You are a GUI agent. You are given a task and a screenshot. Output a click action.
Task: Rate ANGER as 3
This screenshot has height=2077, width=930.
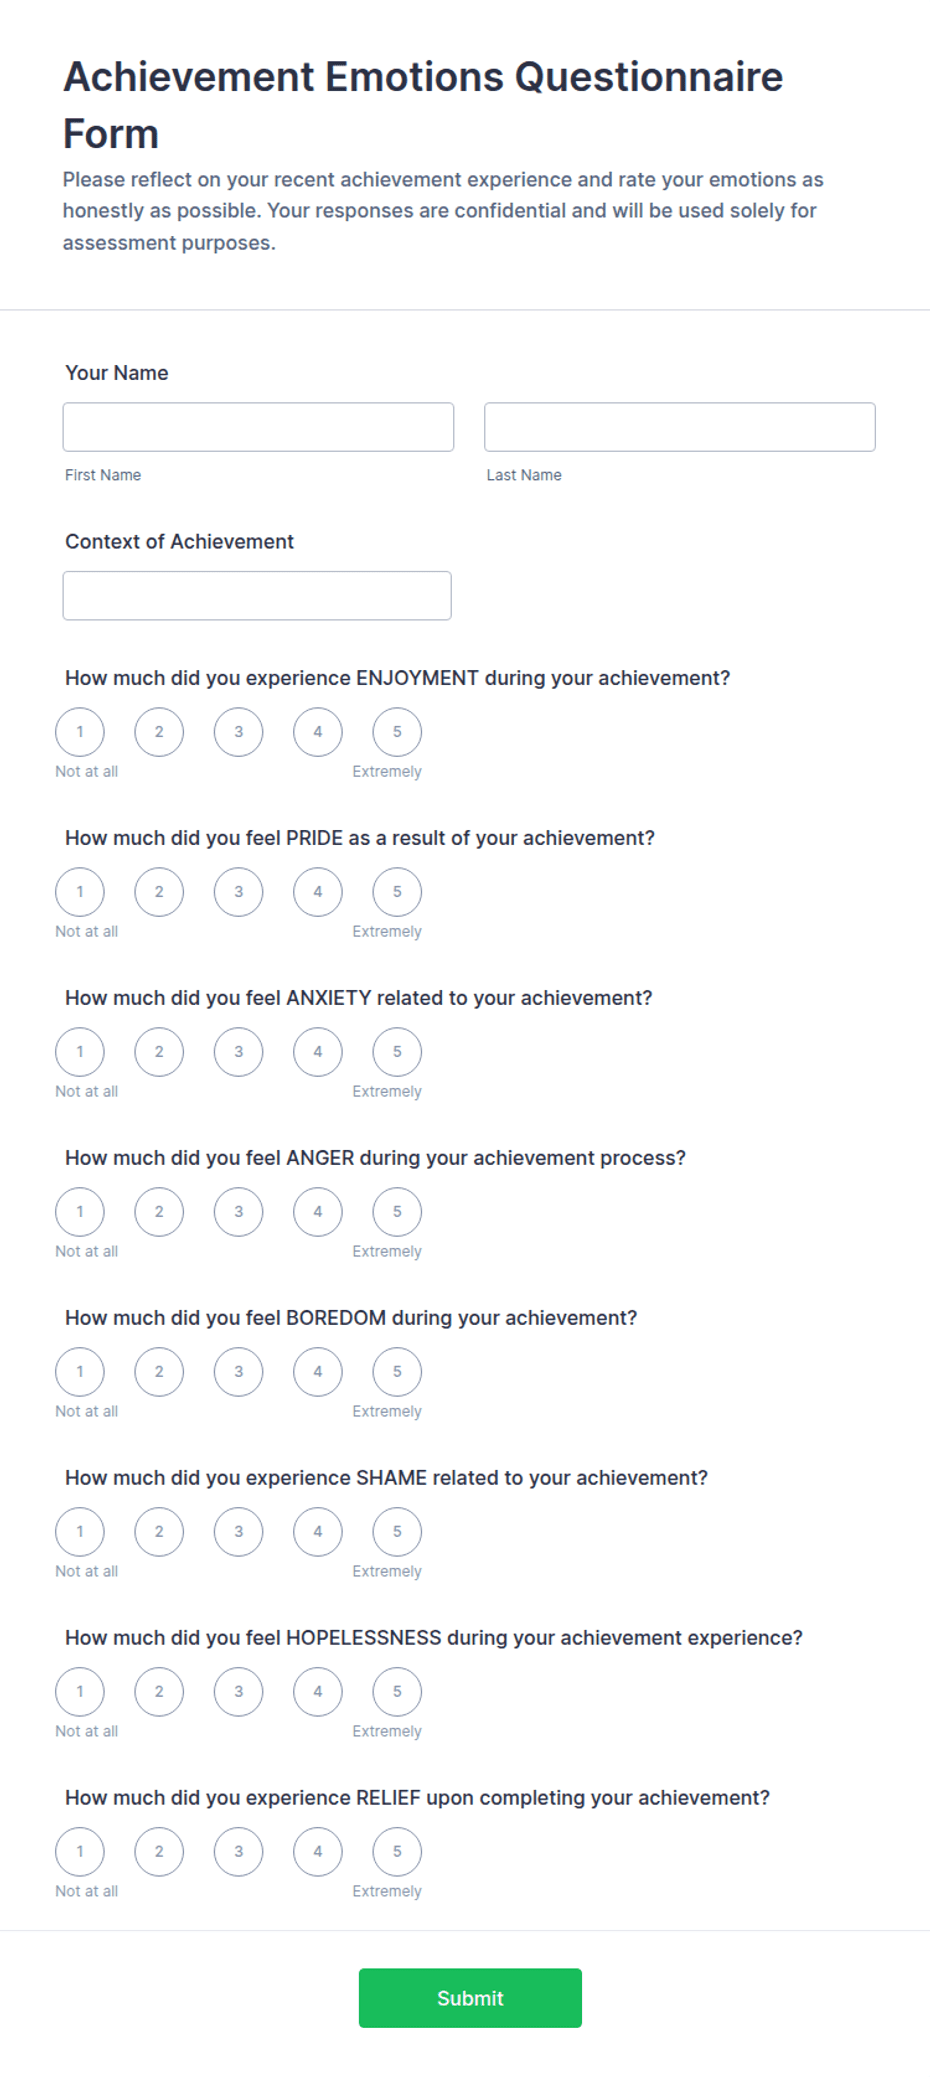point(238,1212)
